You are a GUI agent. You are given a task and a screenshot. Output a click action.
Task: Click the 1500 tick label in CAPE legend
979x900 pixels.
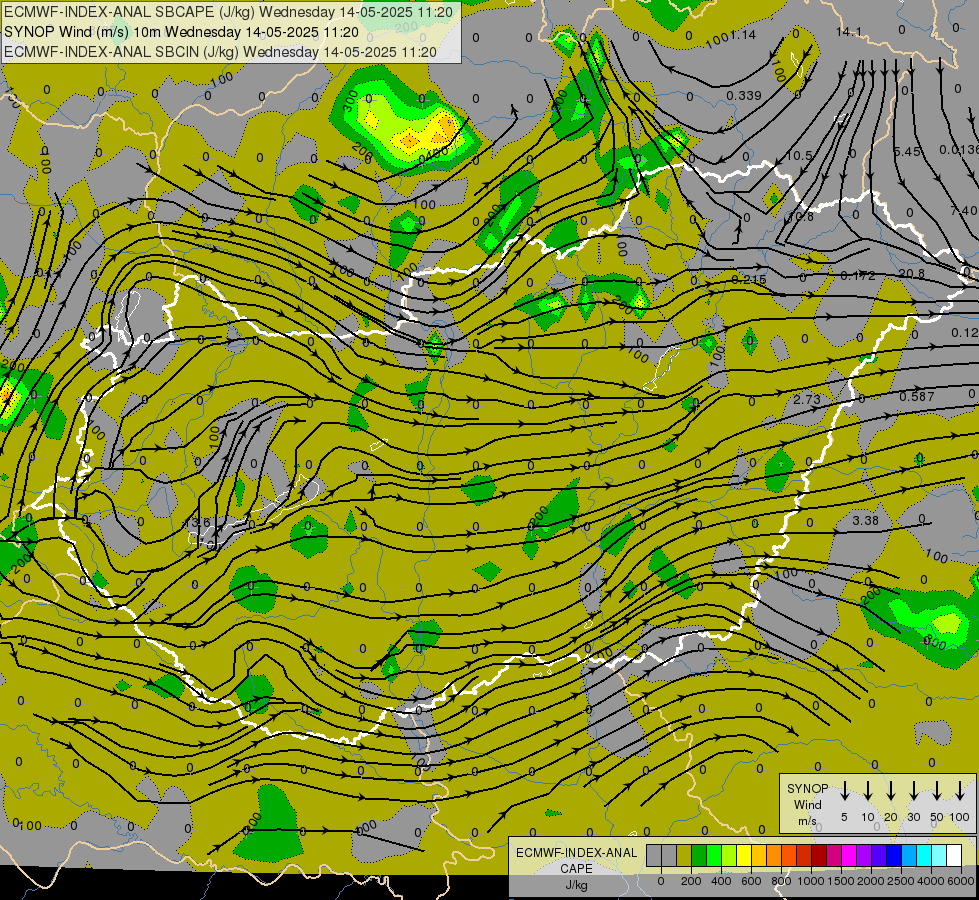840,881
